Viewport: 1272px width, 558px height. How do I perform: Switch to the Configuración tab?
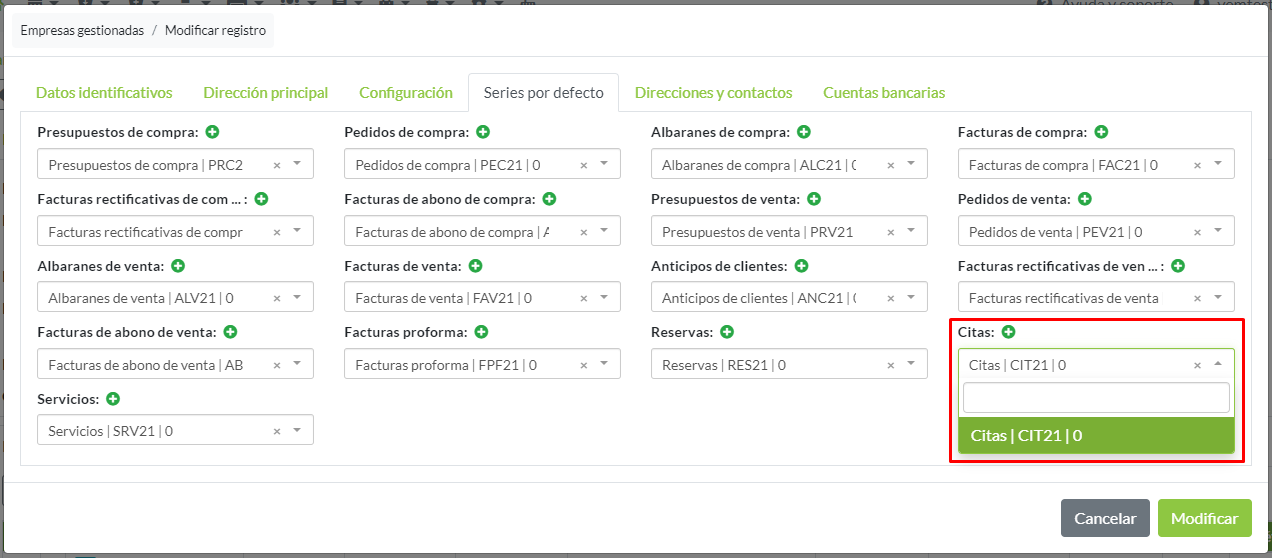(406, 93)
